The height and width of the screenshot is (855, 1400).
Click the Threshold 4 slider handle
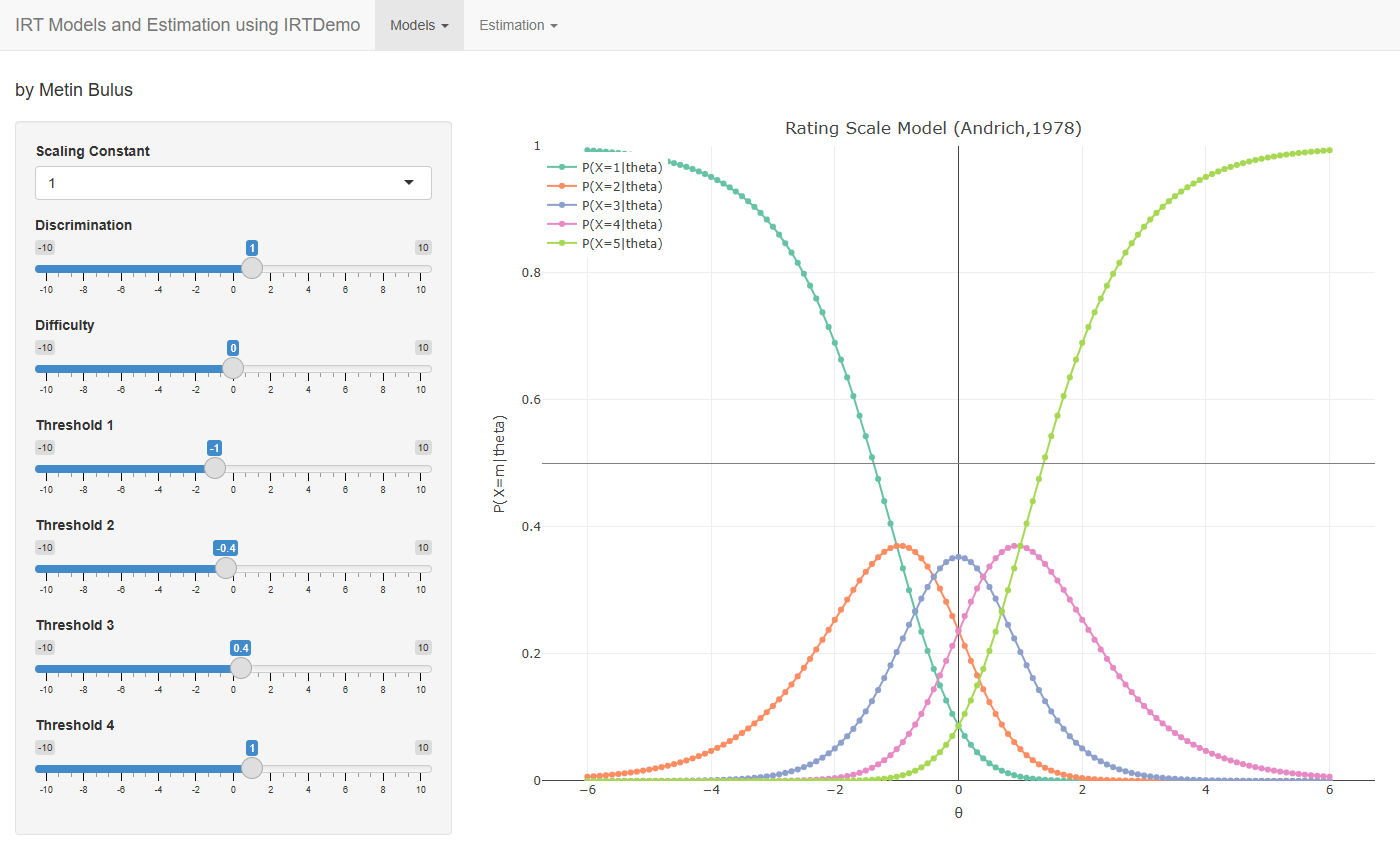tap(252, 768)
